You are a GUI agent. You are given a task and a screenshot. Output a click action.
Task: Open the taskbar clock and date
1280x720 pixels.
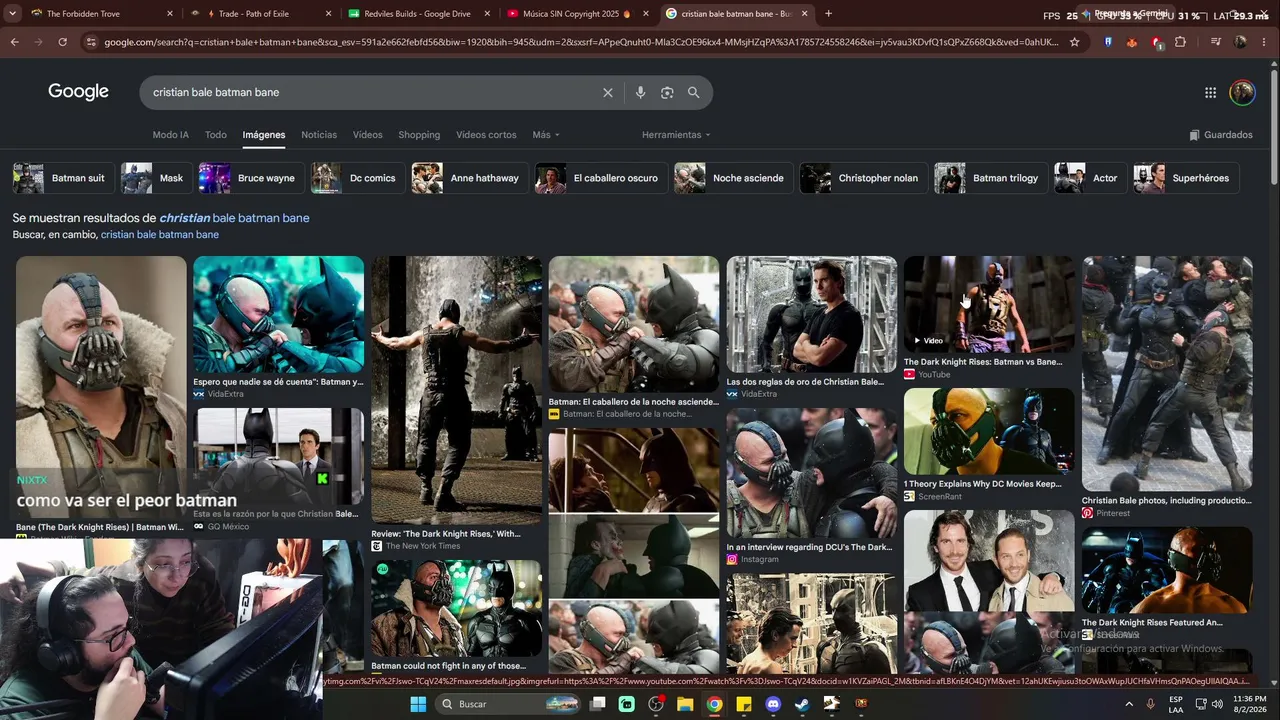click(1249, 704)
